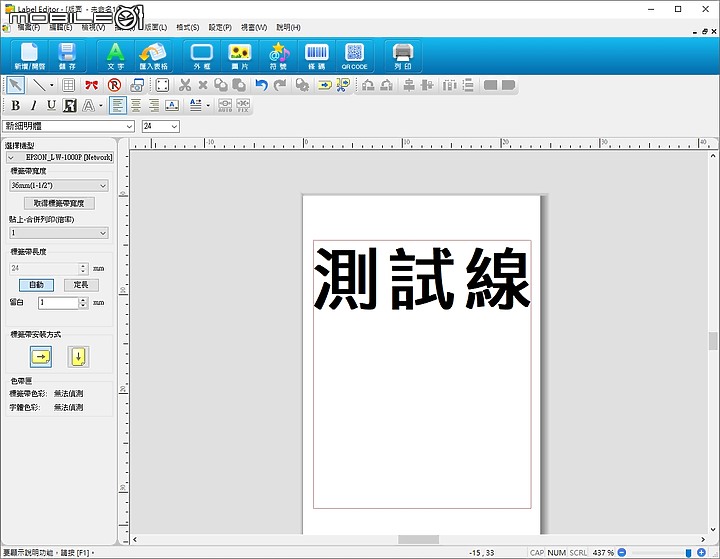Select horizontal tape orientation icon
This screenshot has width=720, height=559.
click(x=41, y=357)
